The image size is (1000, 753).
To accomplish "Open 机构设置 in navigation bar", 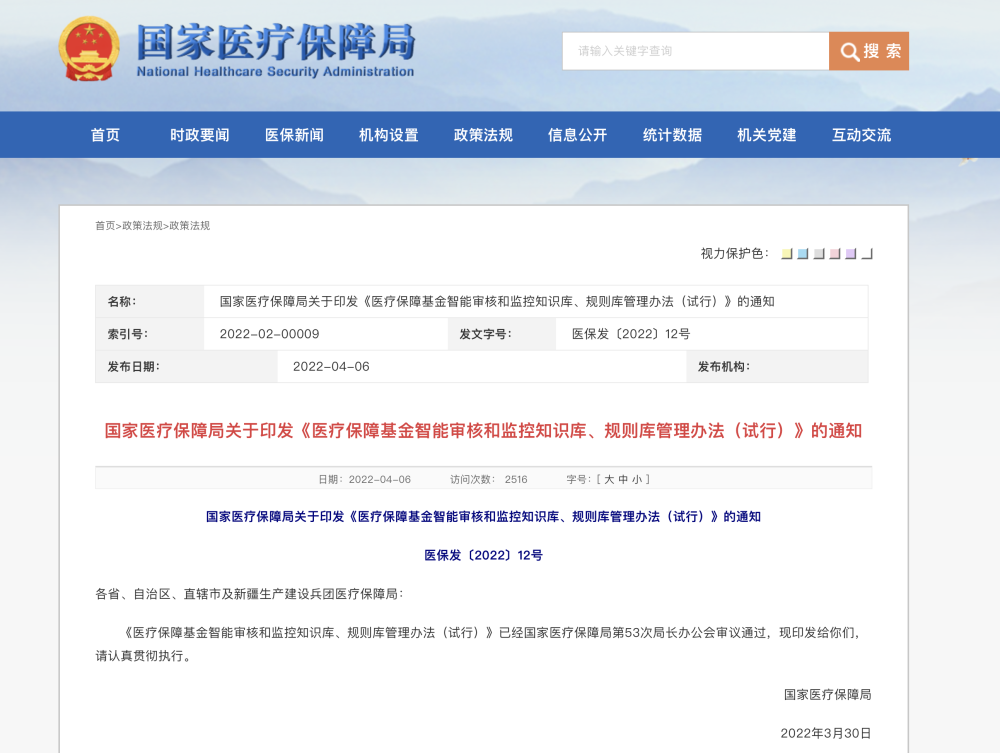I will [x=388, y=135].
